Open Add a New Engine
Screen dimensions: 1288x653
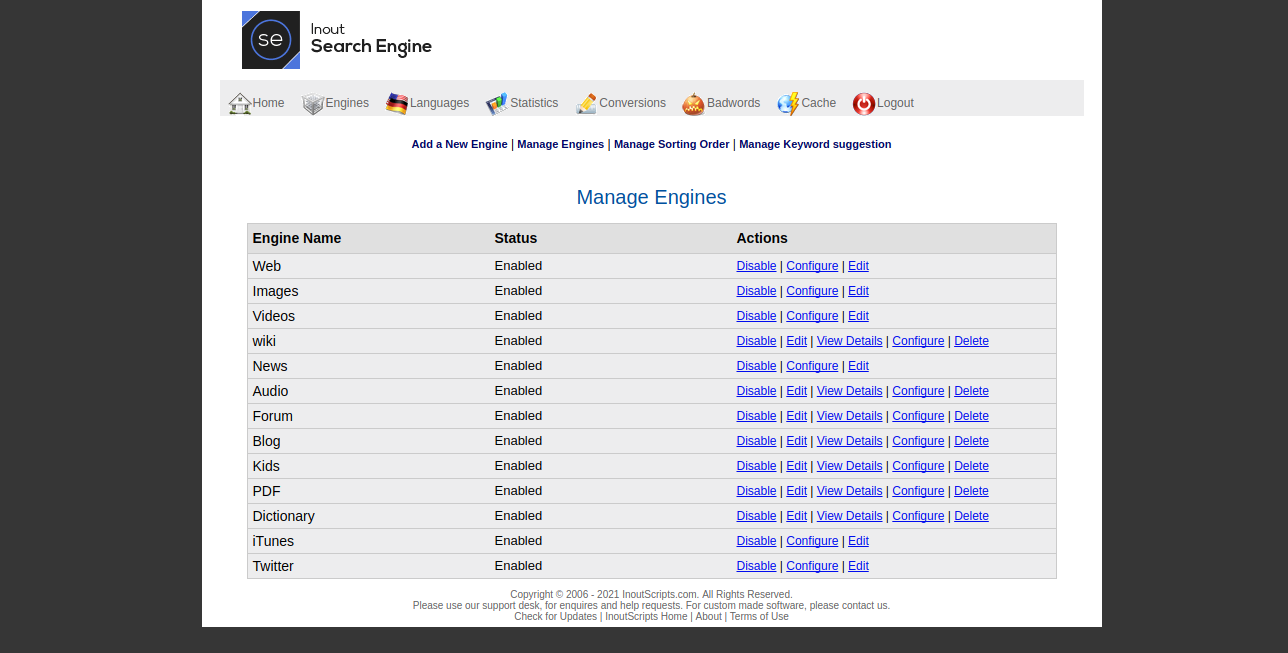[459, 144]
